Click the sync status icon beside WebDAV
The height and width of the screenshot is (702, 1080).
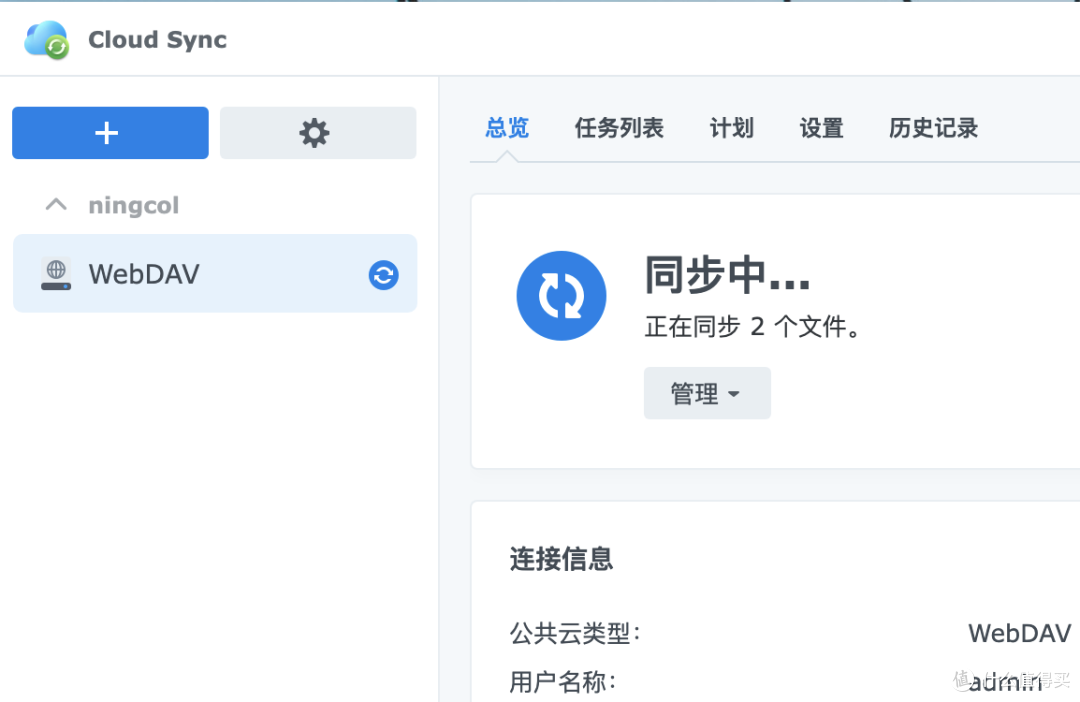pos(383,275)
